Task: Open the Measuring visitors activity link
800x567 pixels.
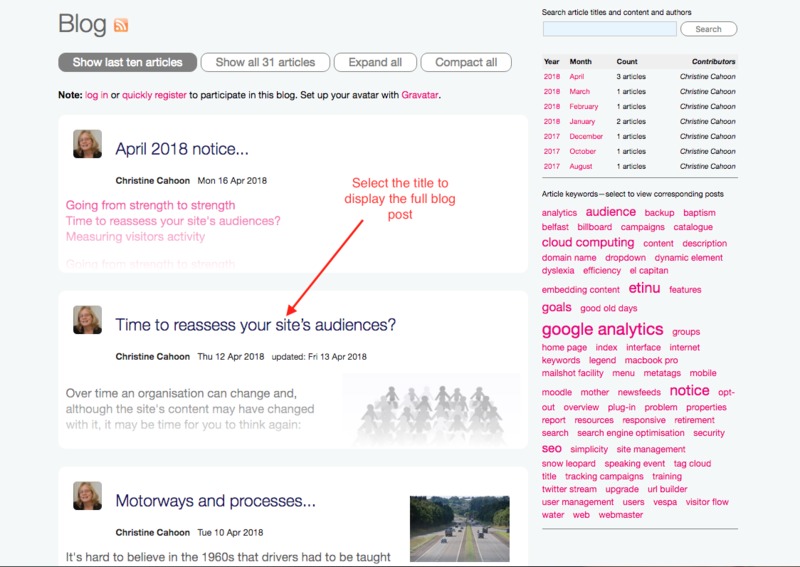Action: [135, 237]
